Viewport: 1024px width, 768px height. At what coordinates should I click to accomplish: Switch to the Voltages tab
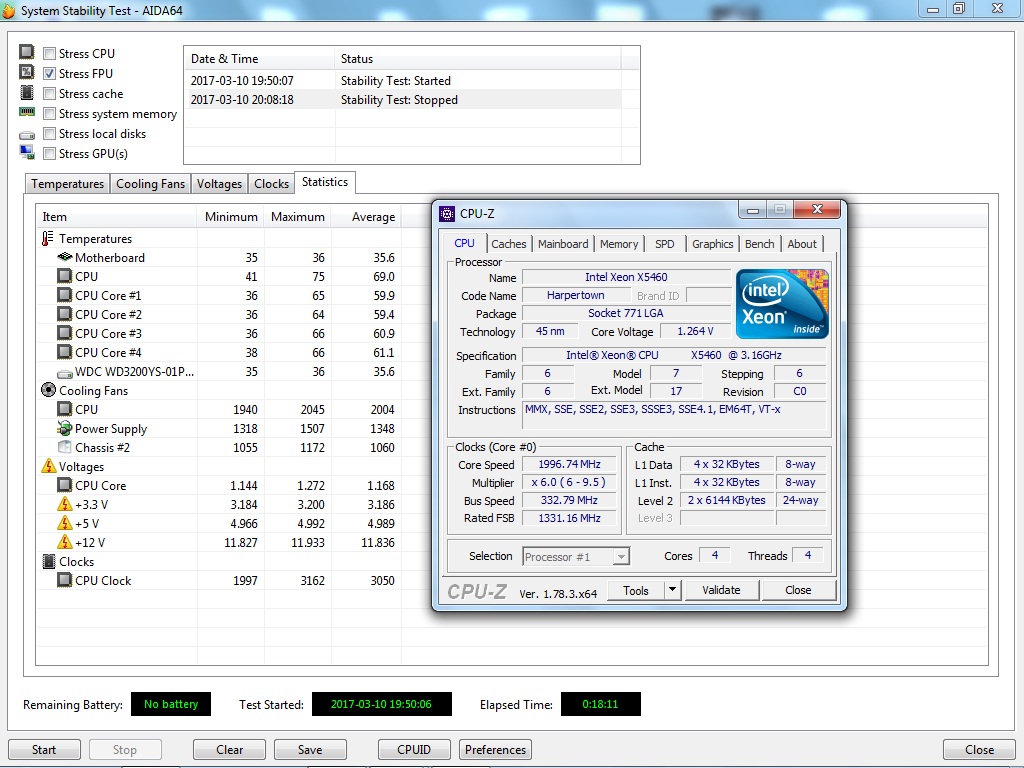pos(219,184)
